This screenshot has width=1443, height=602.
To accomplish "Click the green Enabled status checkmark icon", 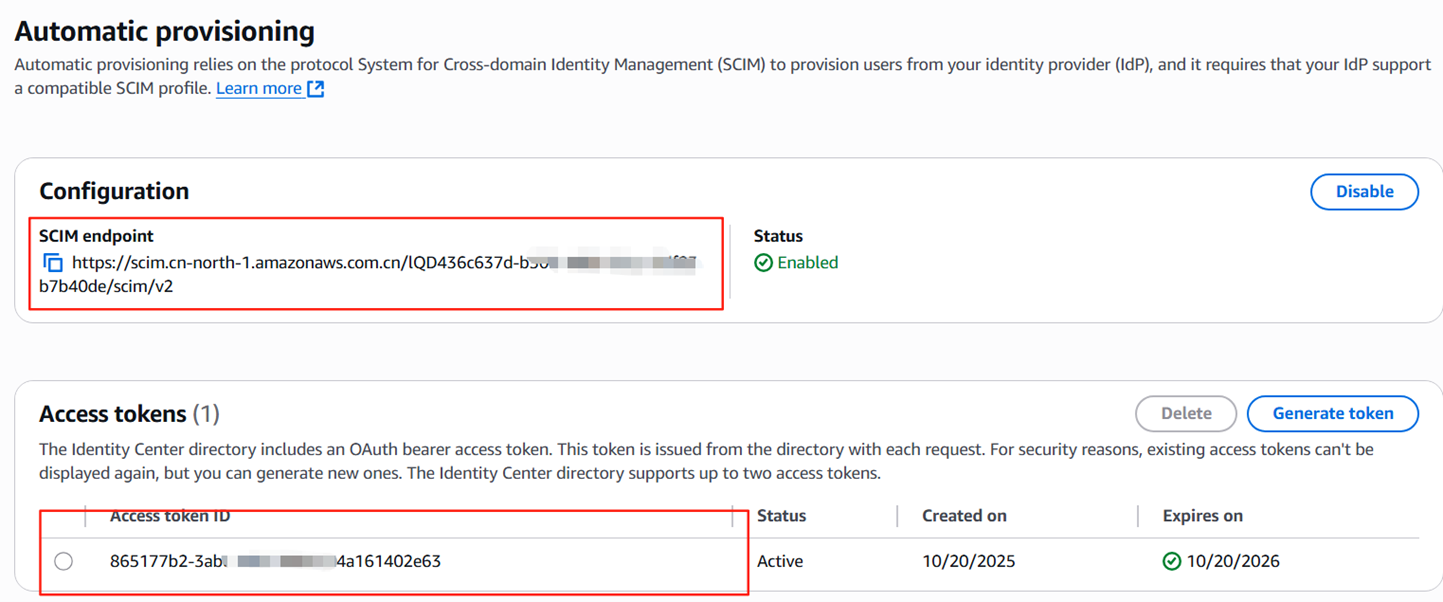I will tap(763, 263).
